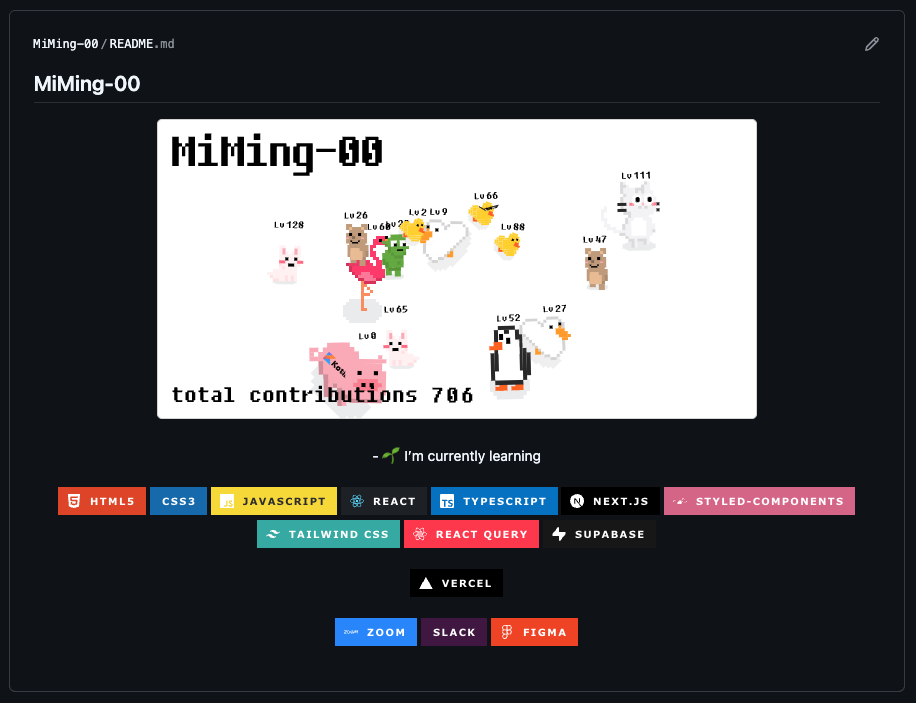Click the Slack badge
The image size is (916, 703).
(454, 632)
